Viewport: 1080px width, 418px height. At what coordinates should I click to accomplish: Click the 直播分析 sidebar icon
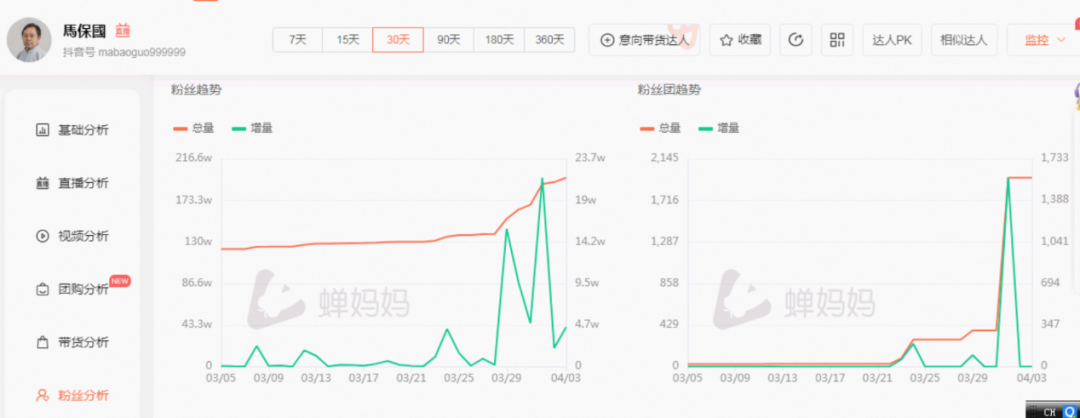pos(43,183)
